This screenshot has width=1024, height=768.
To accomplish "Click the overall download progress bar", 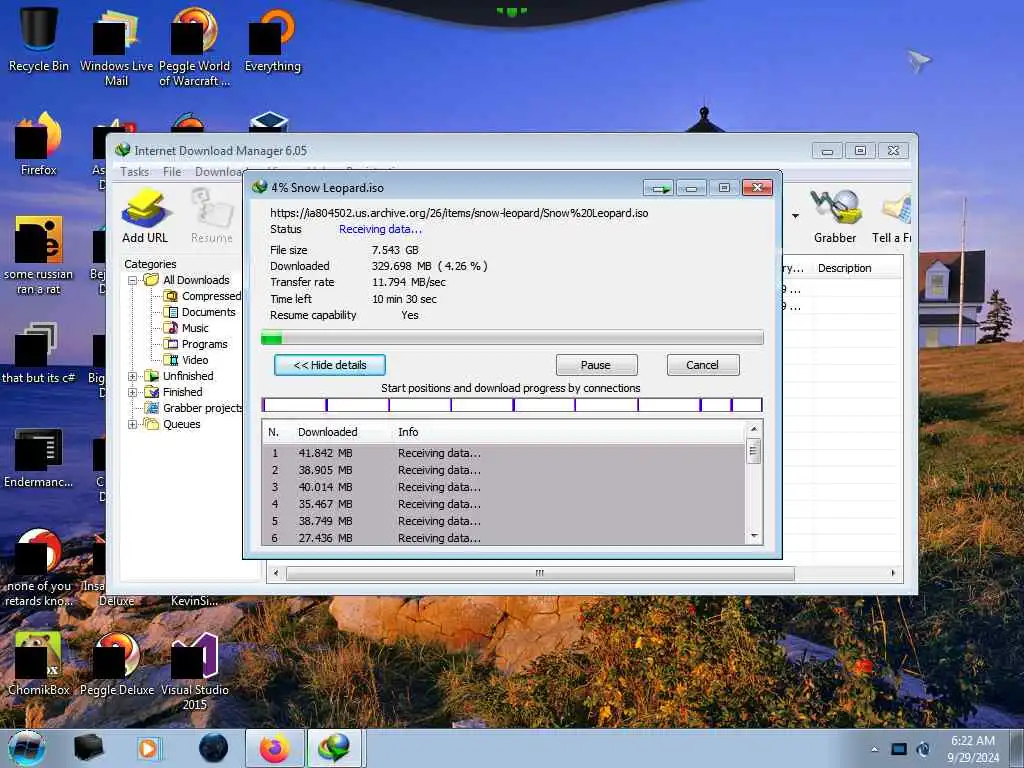I will [512, 338].
